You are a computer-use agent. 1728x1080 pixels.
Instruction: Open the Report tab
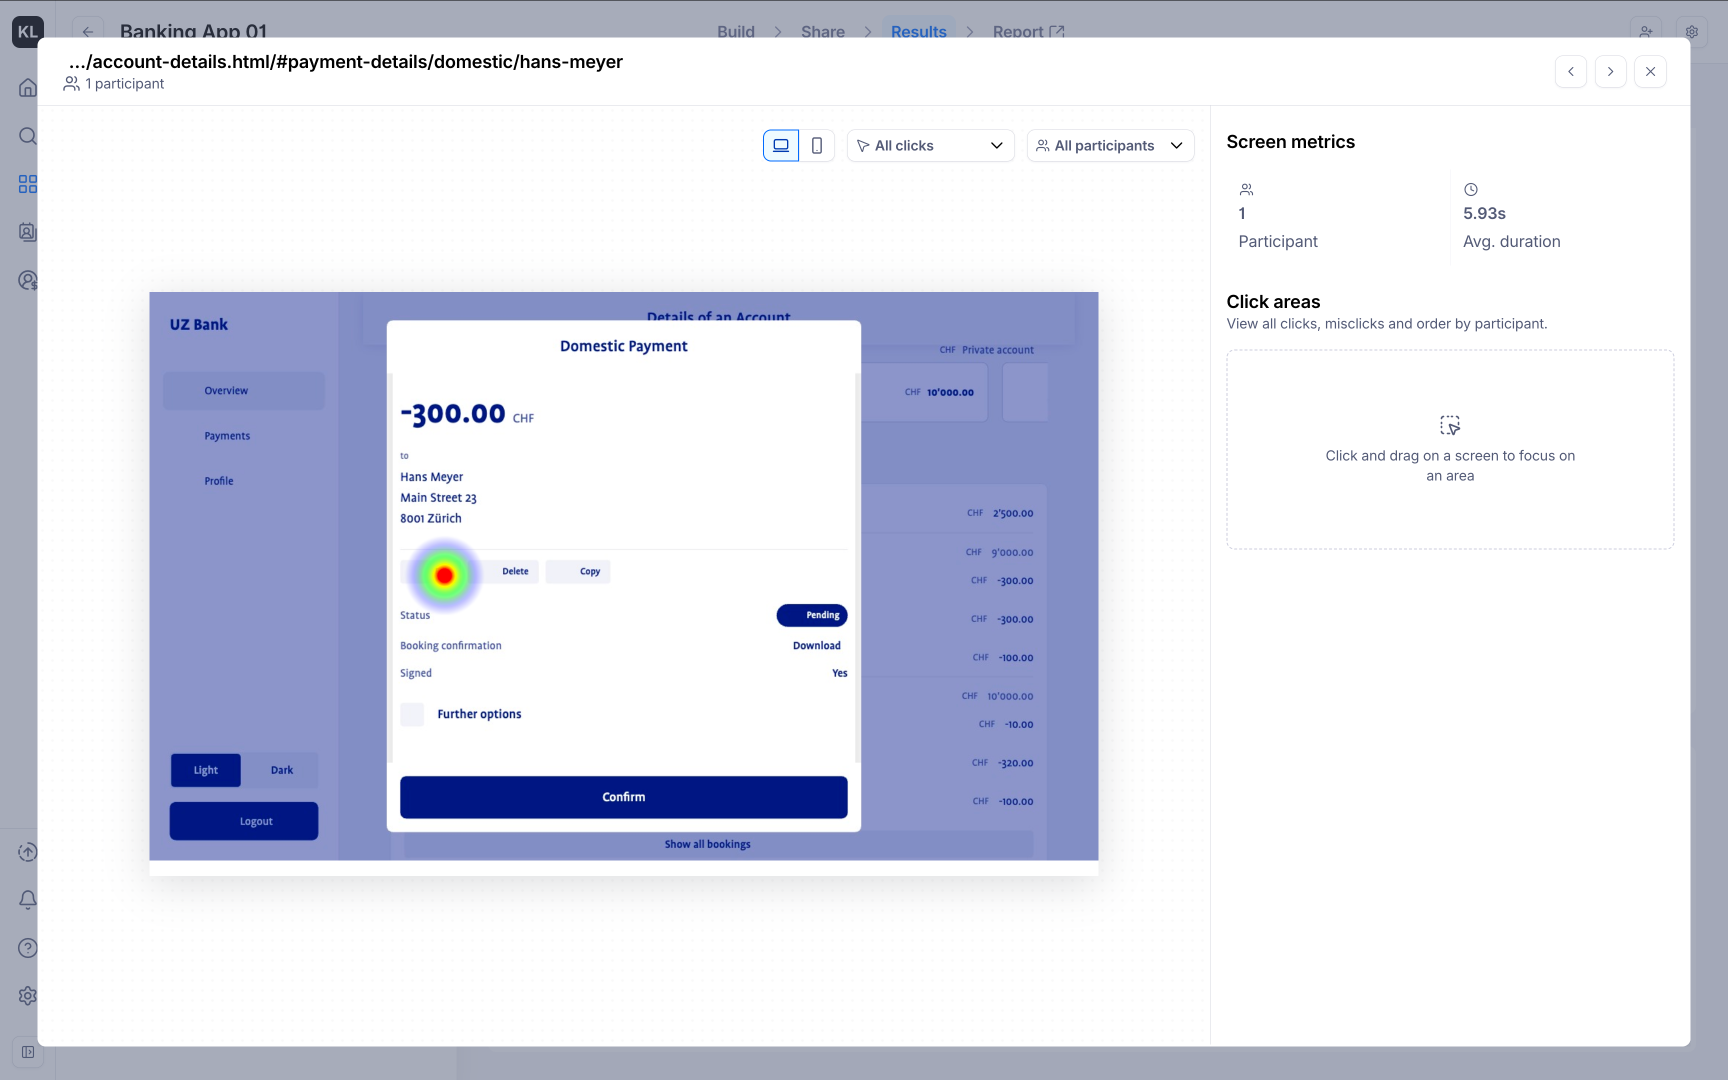(x=1028, y=32)
